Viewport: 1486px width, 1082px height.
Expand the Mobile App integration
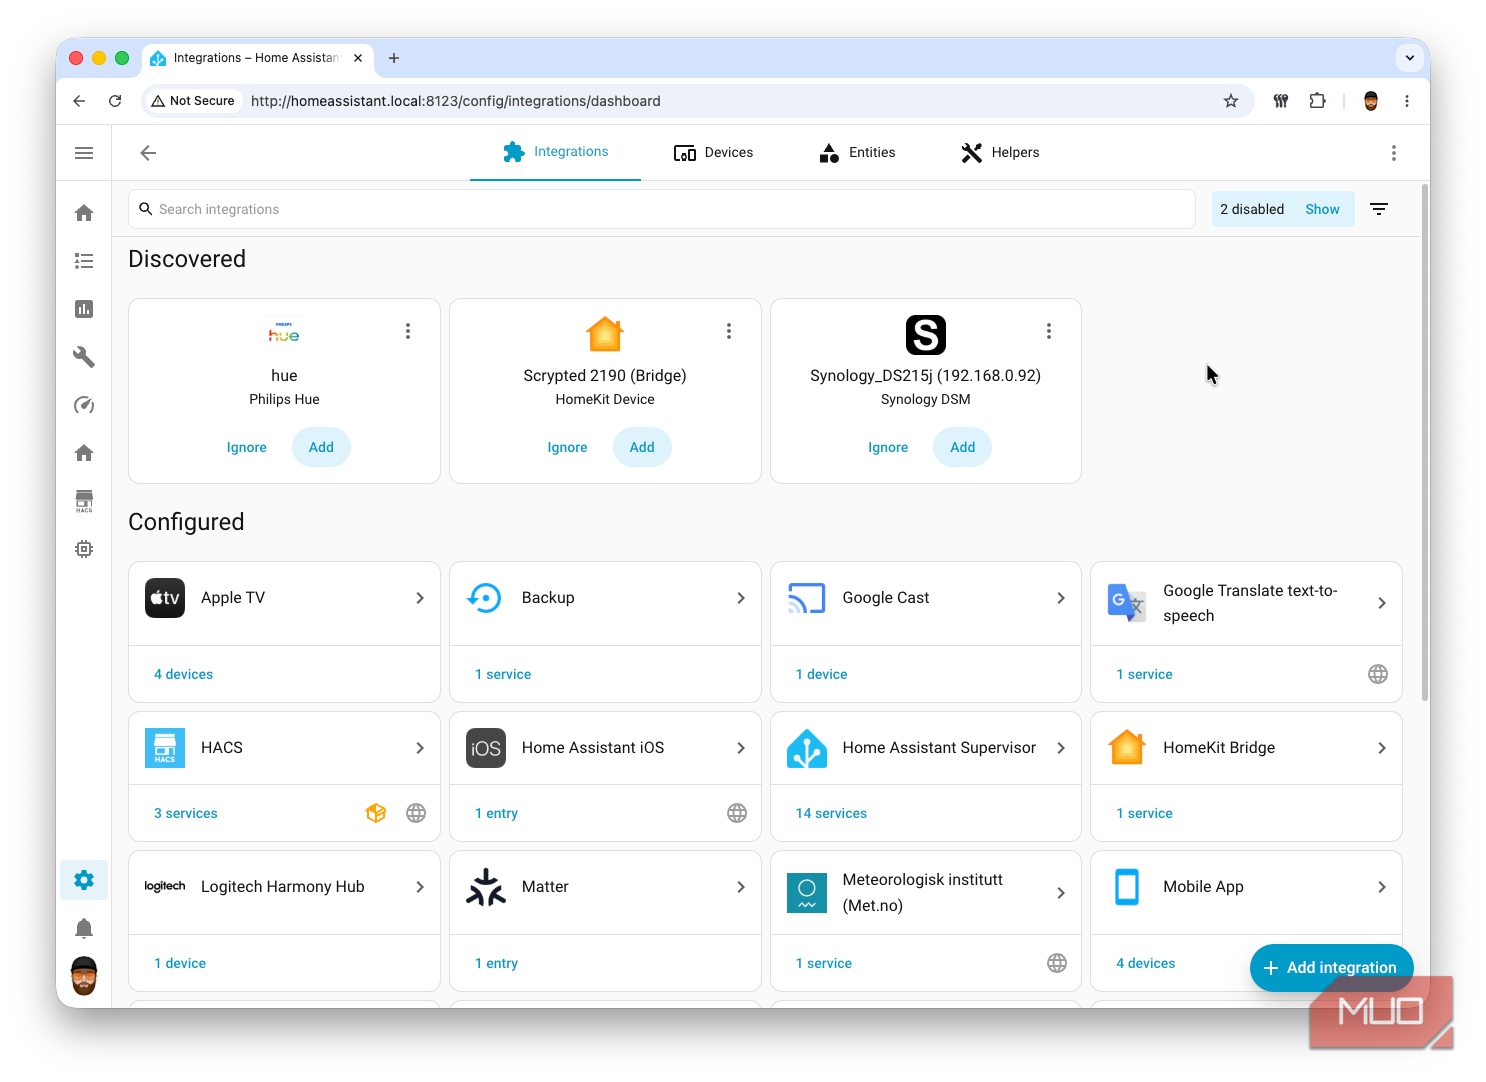(x=1382, y=887)
